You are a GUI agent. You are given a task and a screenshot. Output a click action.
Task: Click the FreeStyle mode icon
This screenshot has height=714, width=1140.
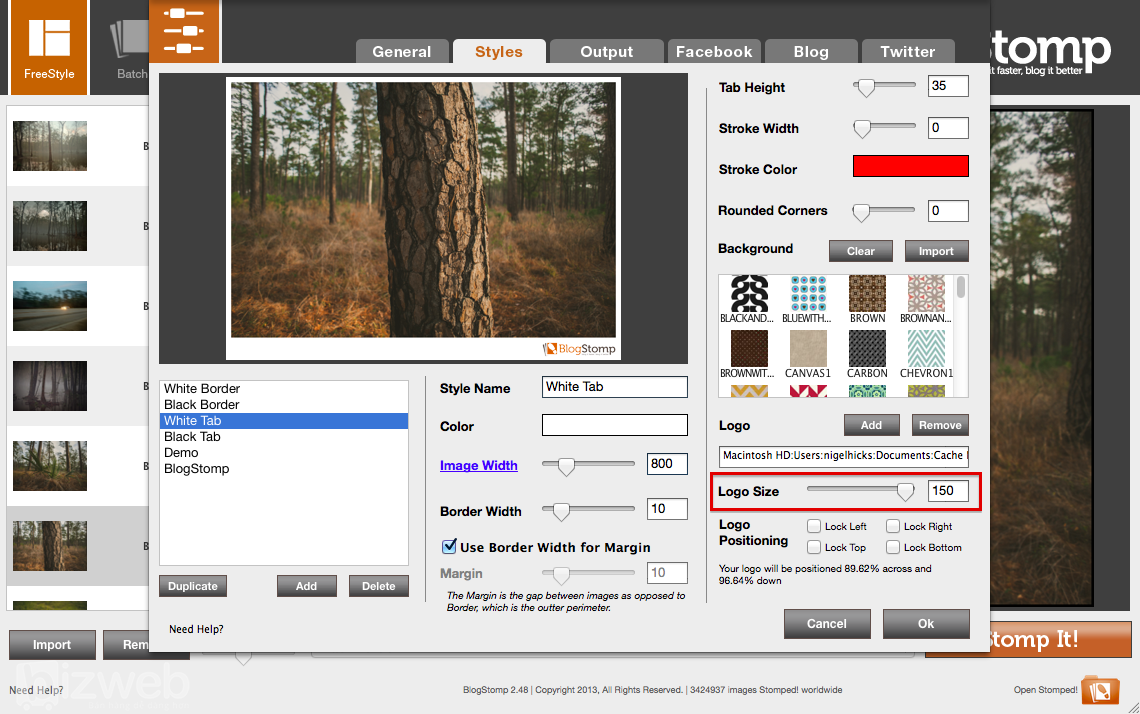coord(49,45)
